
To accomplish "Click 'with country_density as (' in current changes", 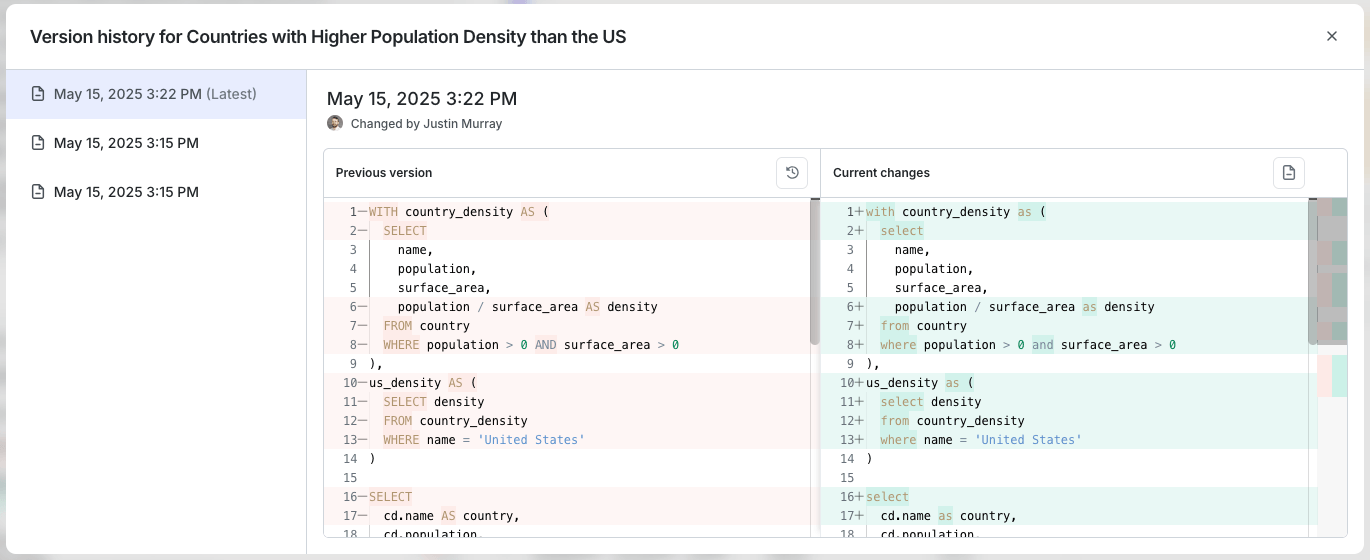I will (x=956, y=212).
